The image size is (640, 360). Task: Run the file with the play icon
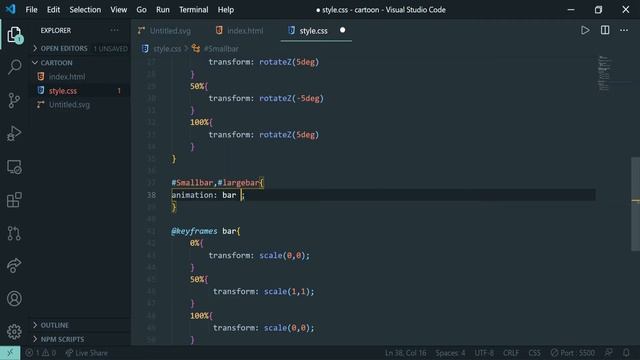tap(585, 30)
